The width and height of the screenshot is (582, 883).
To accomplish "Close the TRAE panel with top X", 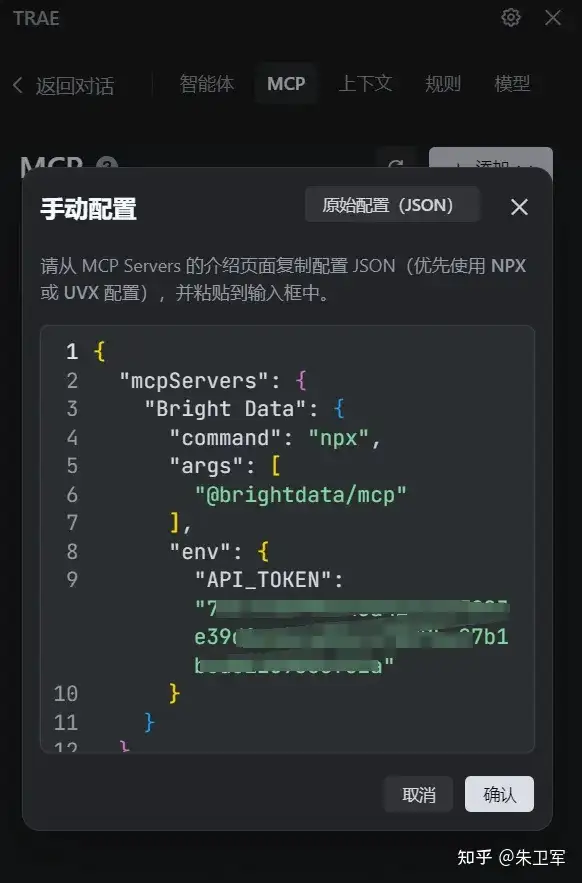I will pos(553,17).
